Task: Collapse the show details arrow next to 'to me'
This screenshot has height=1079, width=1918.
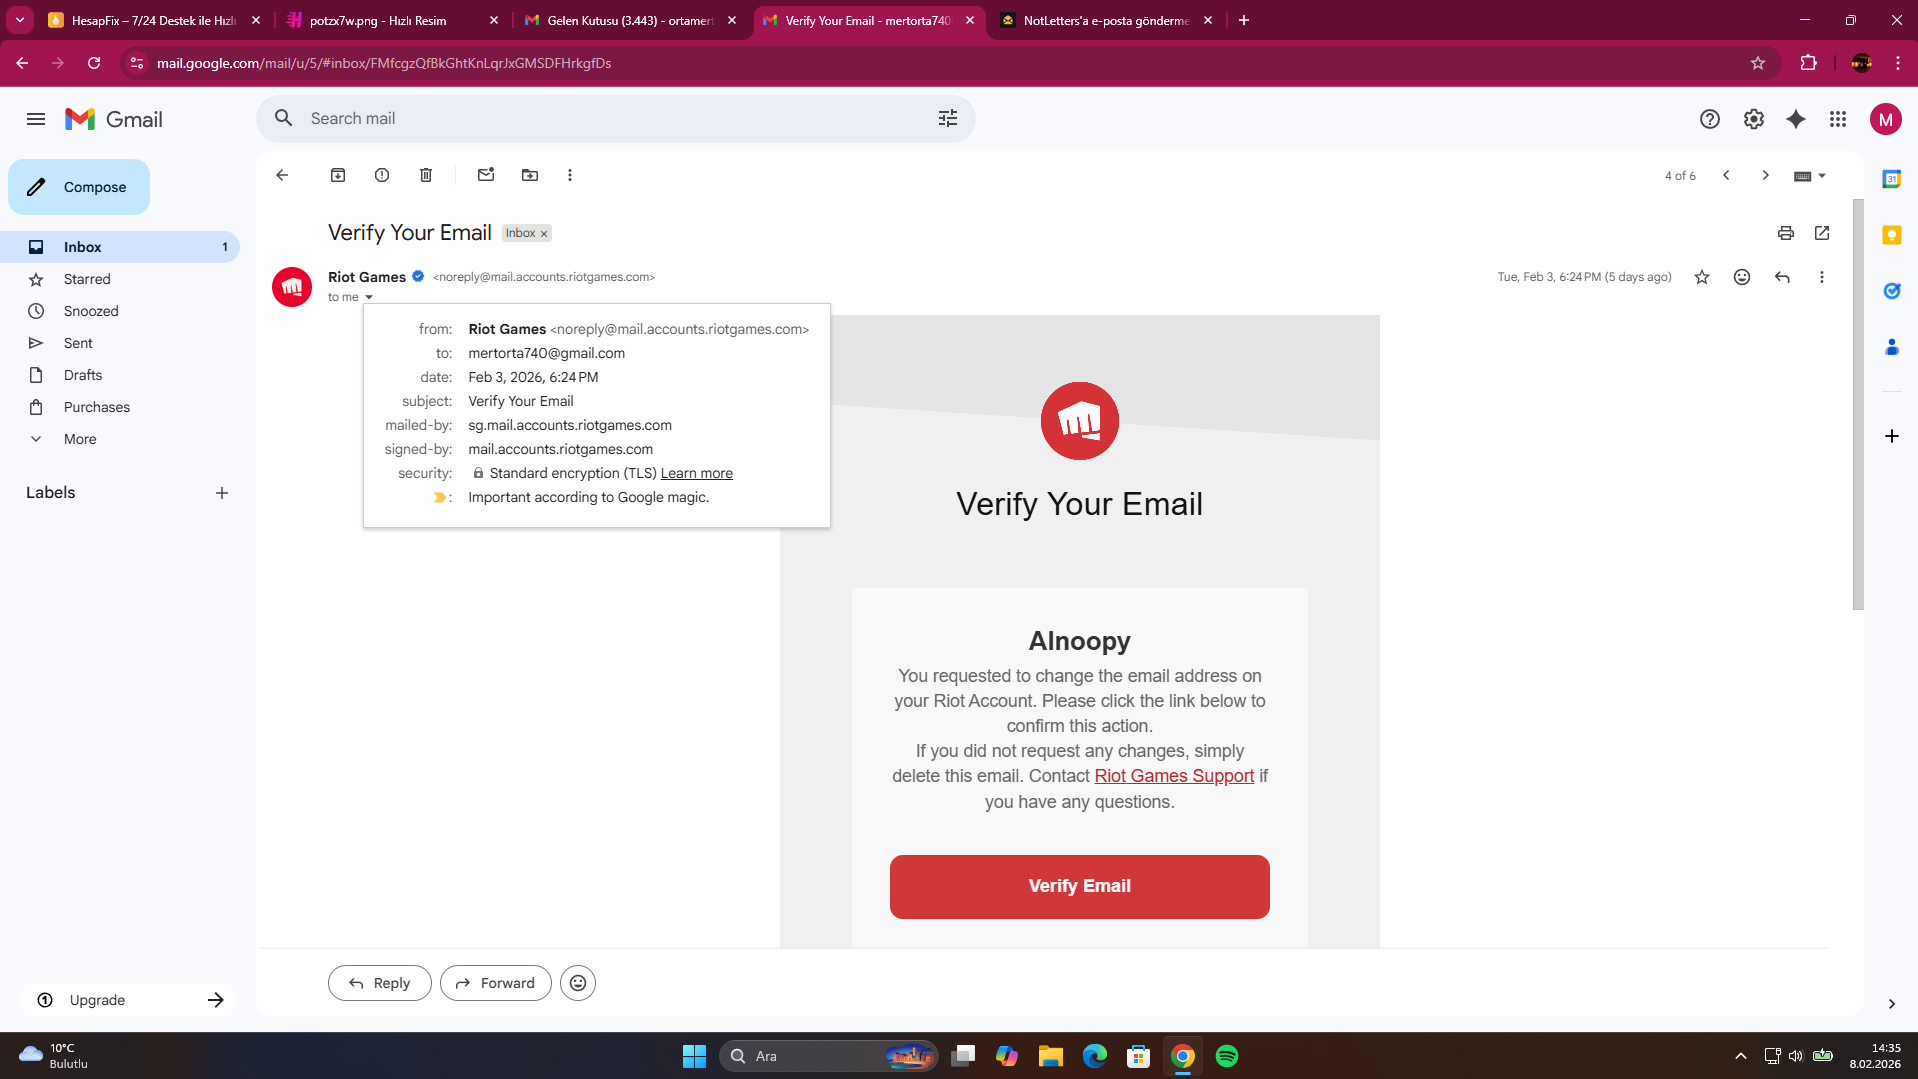Action: [x=369, y=297]
